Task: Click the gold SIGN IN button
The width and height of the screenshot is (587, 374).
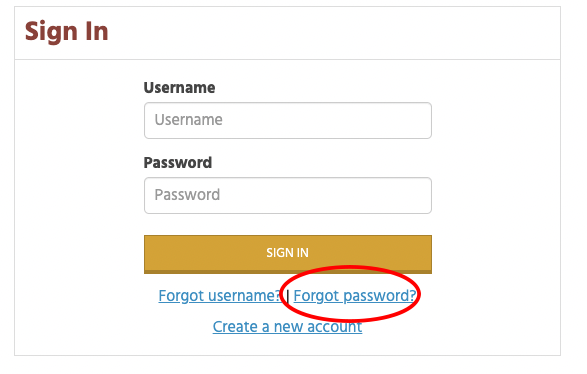Action: (288, 254)
